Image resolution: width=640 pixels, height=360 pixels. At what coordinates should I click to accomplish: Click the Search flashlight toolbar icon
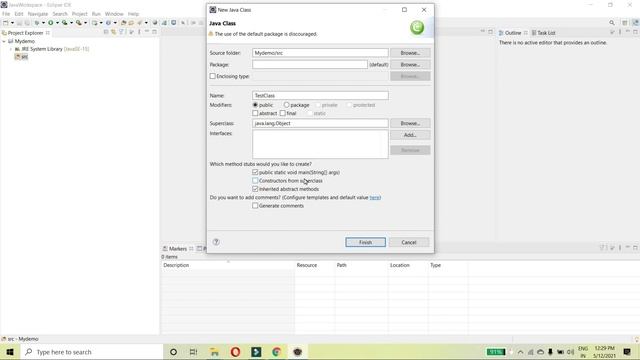click(x=140, y=23)
